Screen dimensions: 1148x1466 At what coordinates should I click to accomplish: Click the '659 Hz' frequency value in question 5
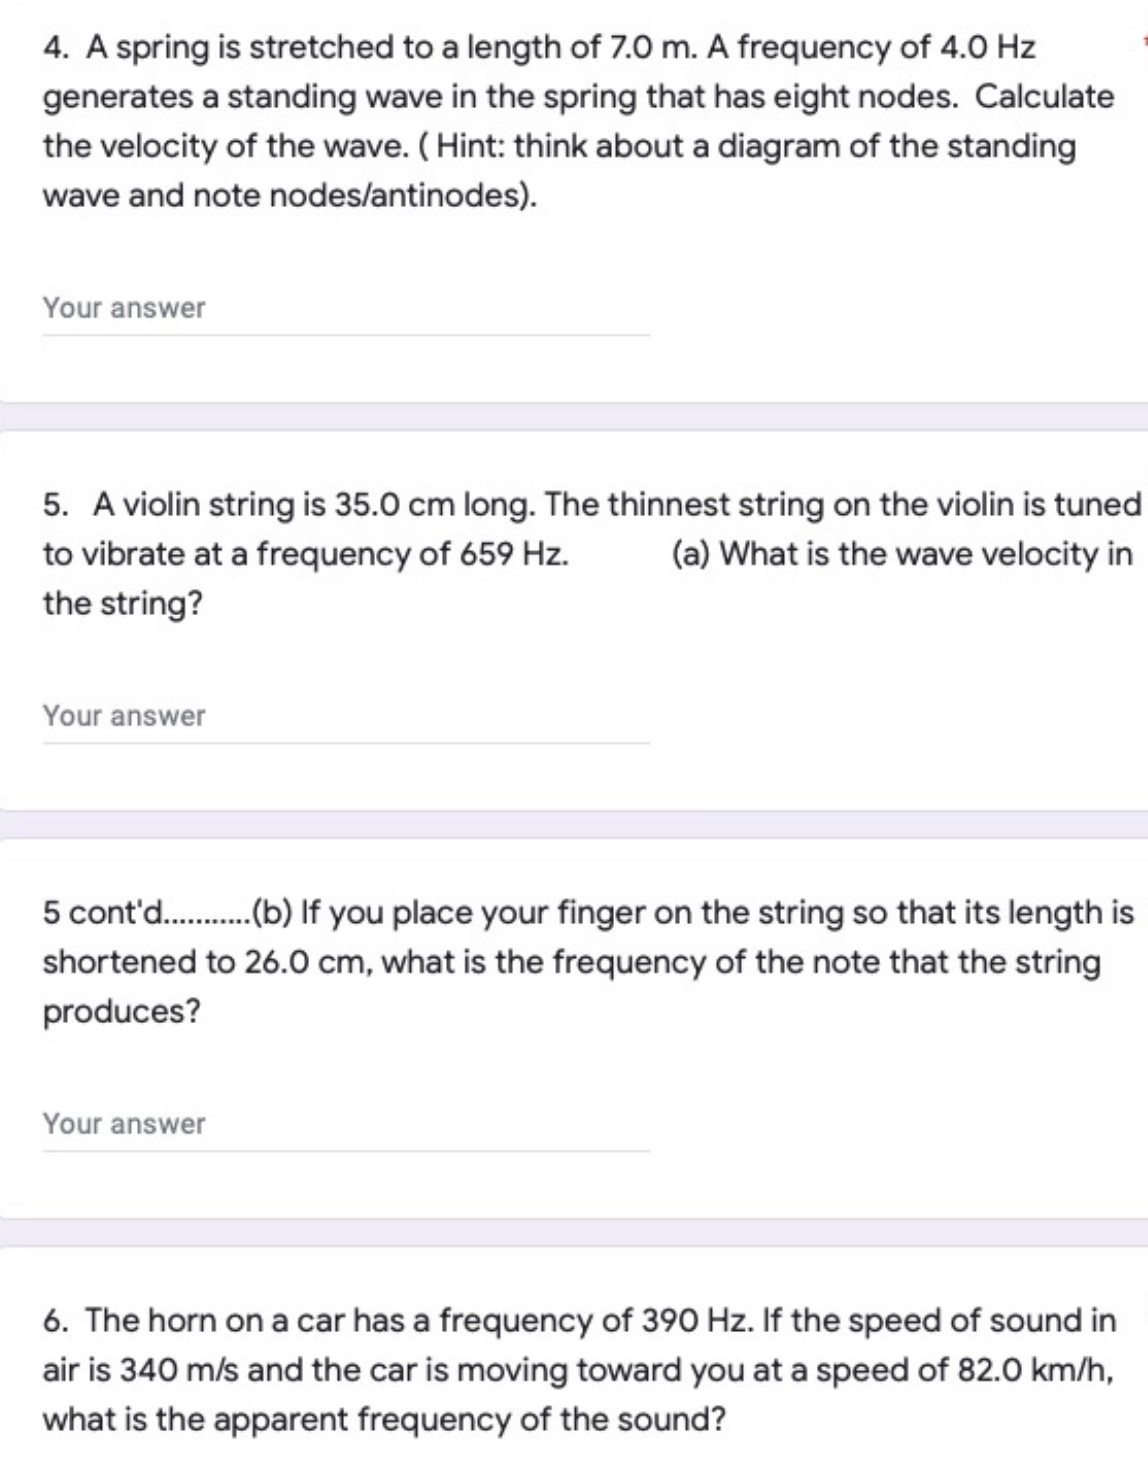pyautogui.click(x=514, y=553)
